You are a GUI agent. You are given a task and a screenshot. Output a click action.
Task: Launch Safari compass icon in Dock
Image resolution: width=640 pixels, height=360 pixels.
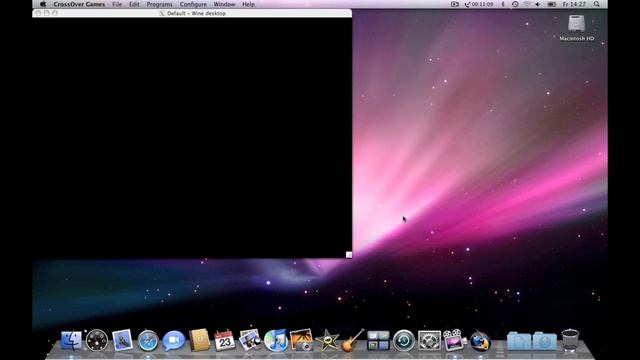tap(148, 341)
